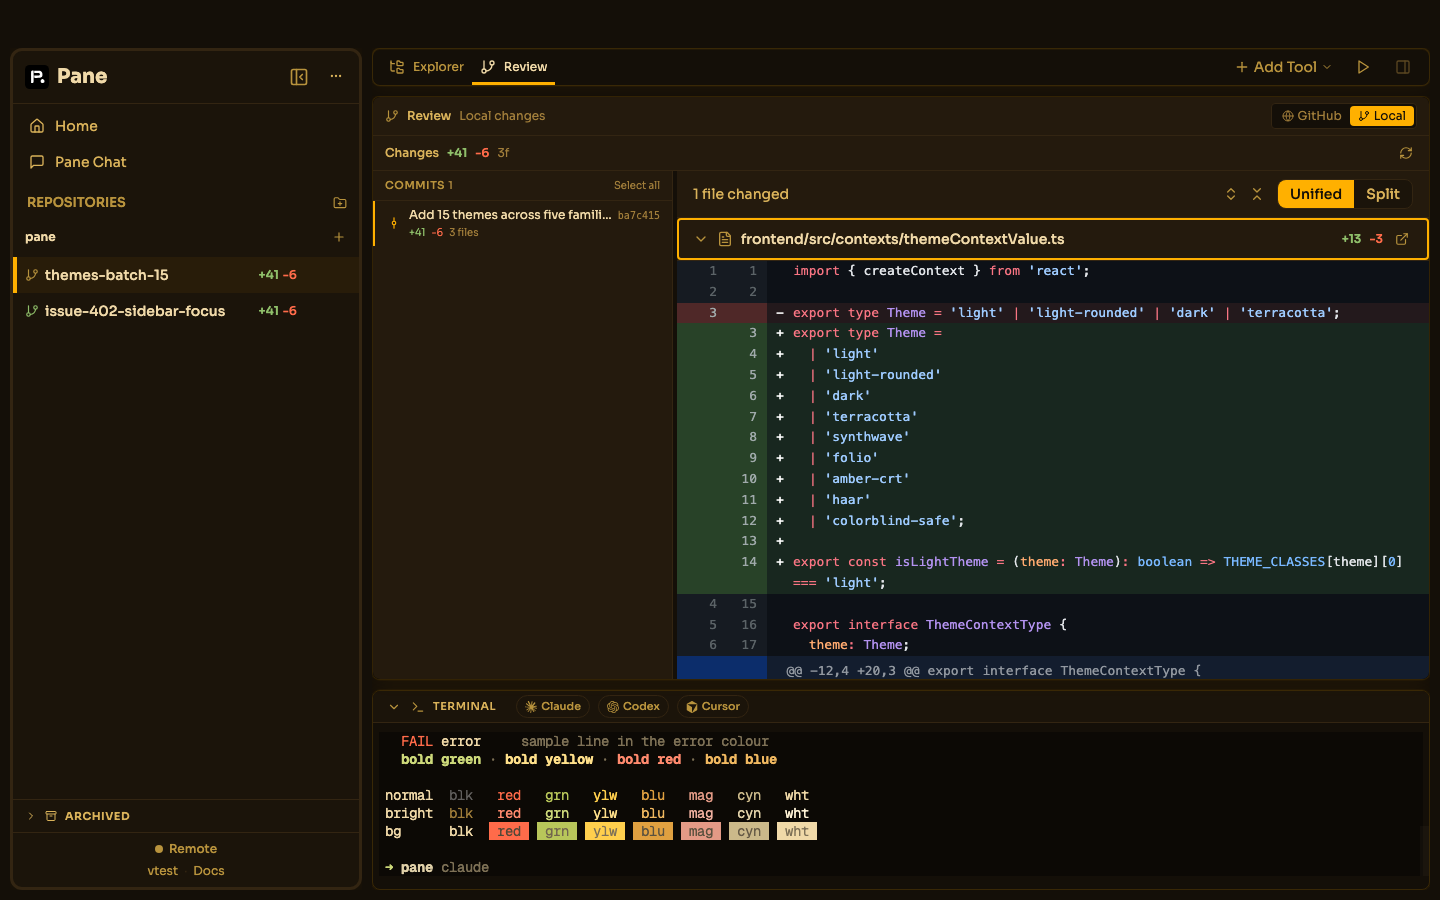Click the red background swatch in terminal
Viewport: 1440px width, 900px height.
509,832
